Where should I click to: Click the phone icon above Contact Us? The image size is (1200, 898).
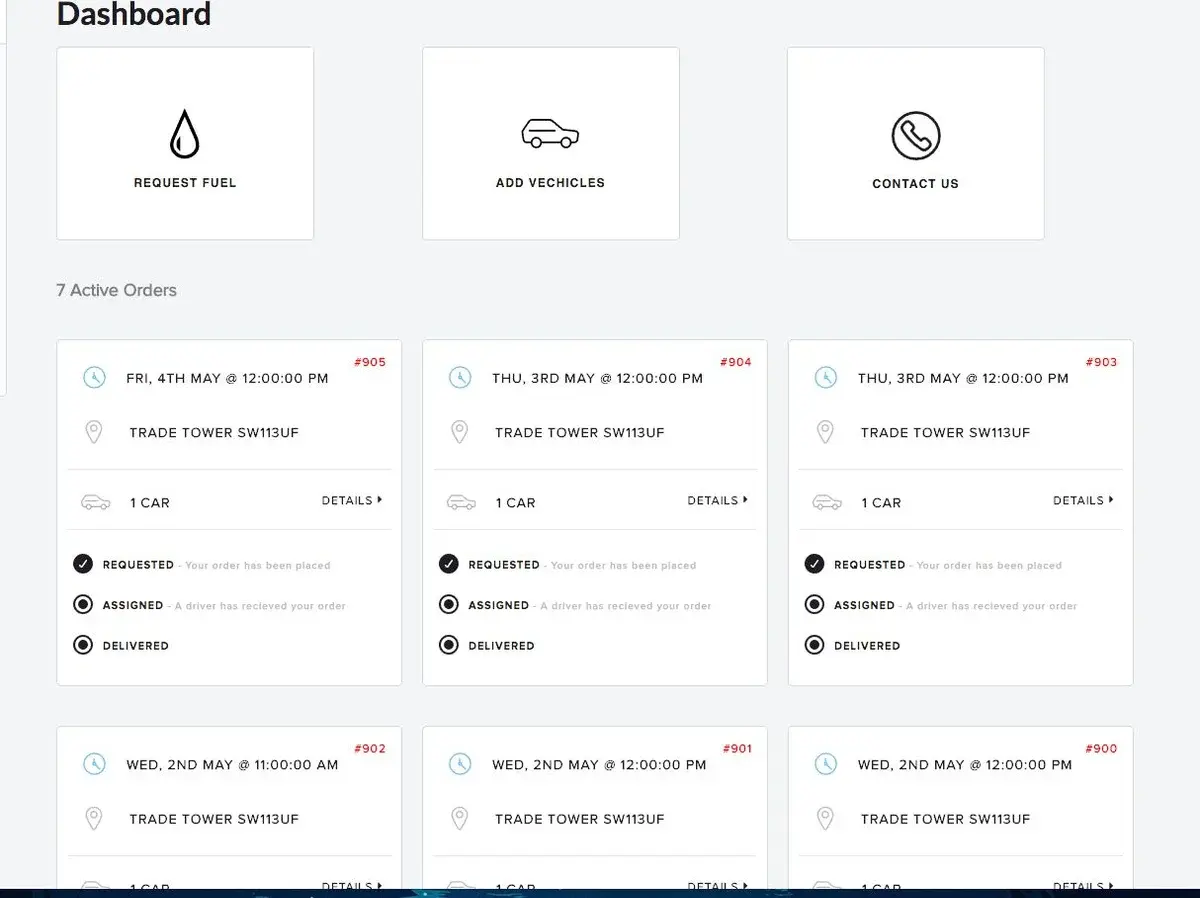(915, 133)
